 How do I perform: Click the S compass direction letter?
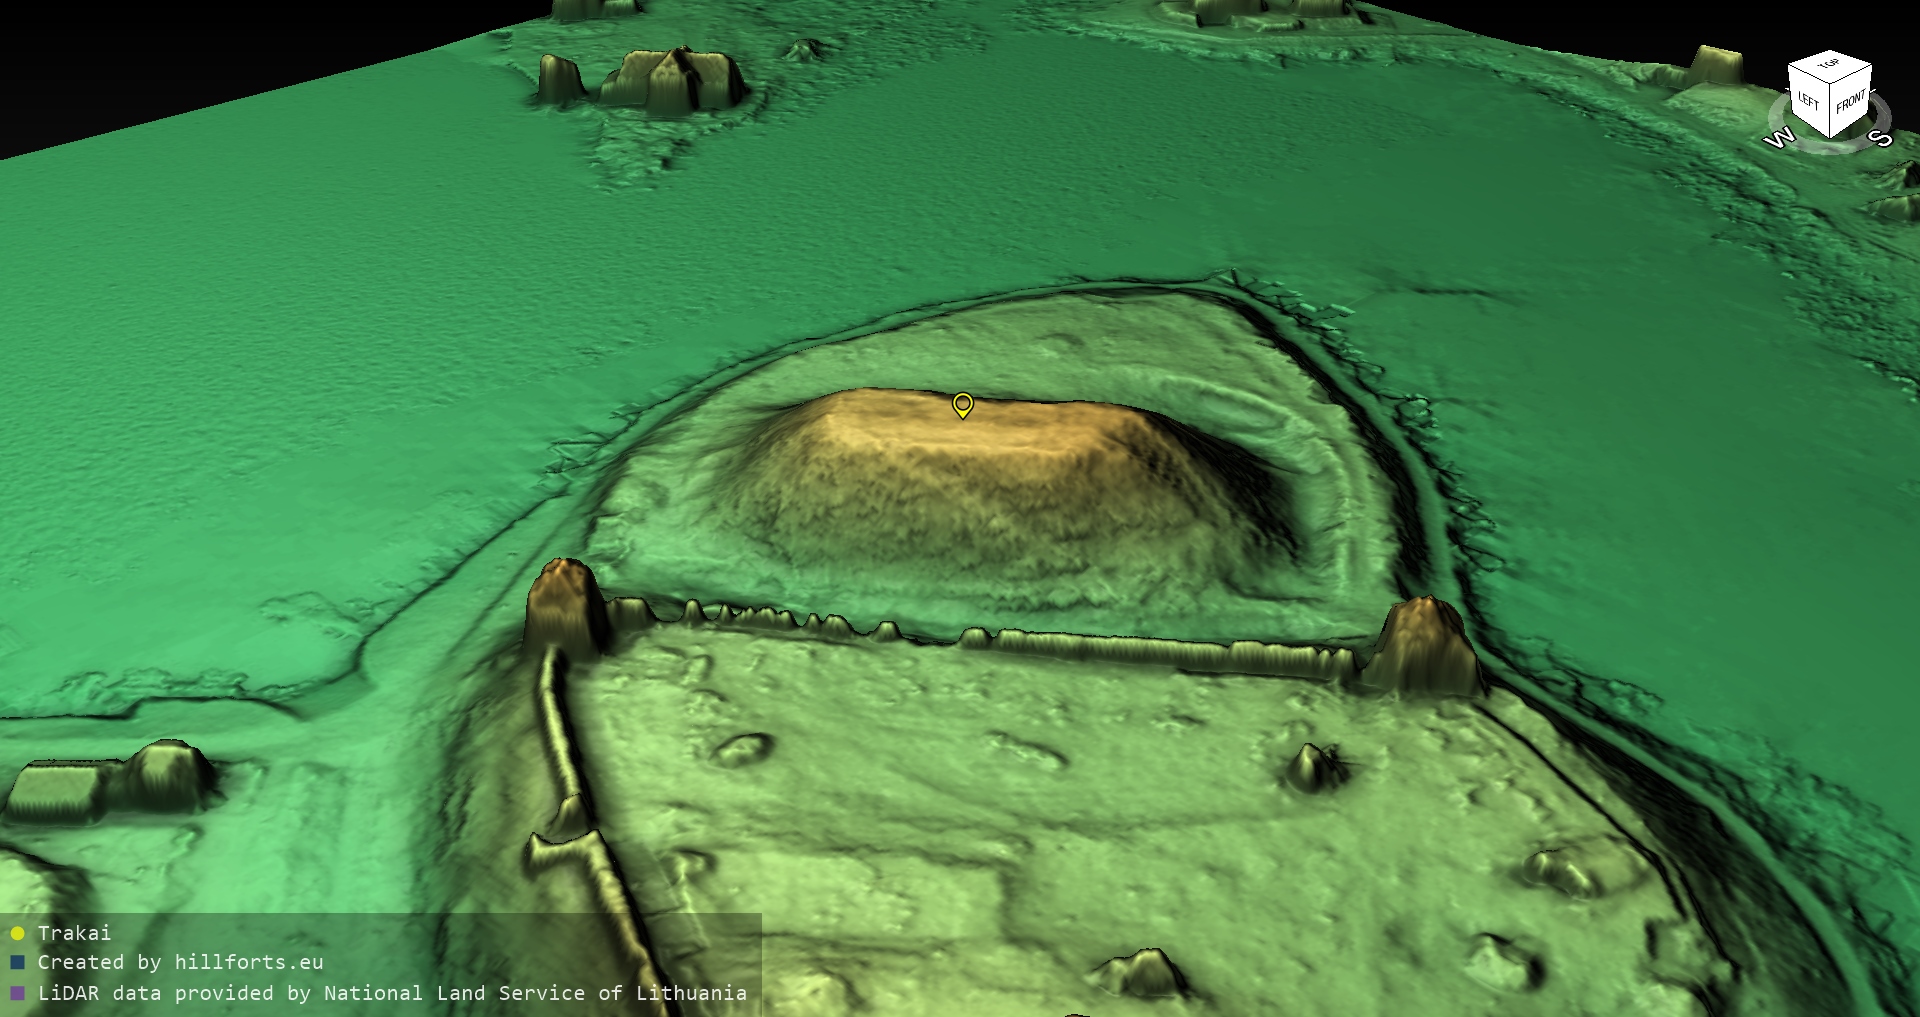[1880, 138]
